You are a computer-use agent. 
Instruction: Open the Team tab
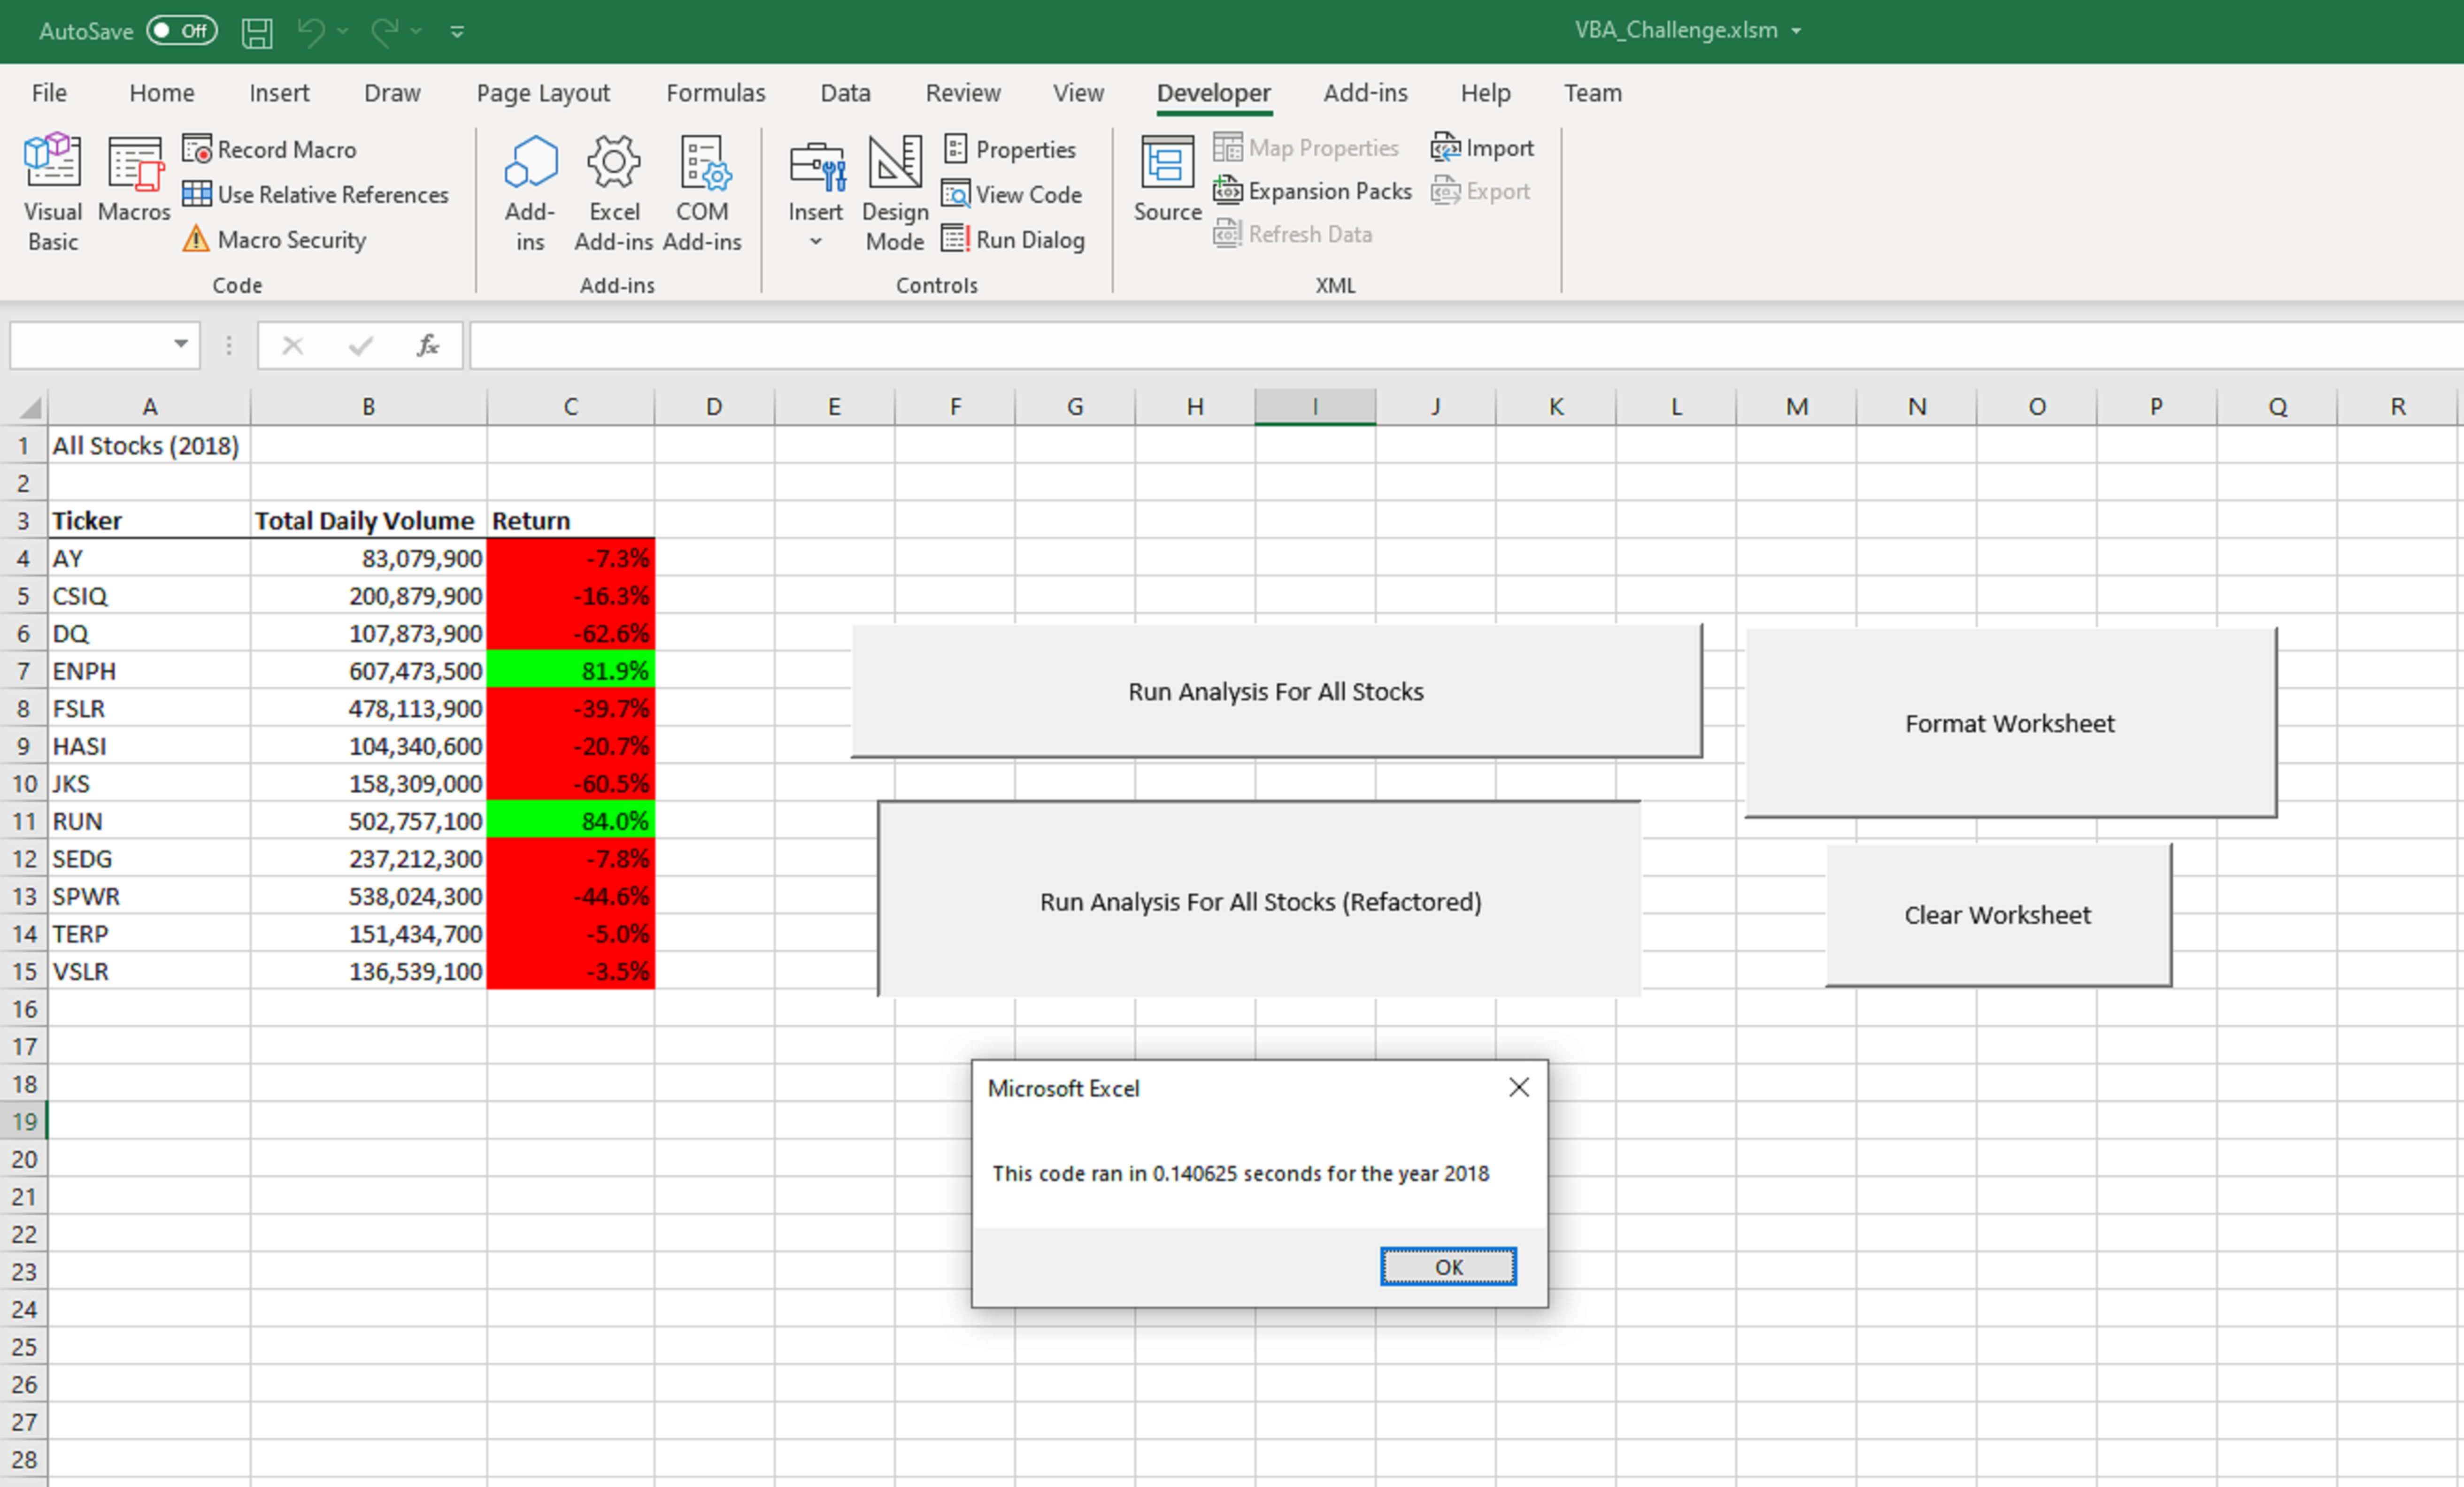coord(1593,93)
